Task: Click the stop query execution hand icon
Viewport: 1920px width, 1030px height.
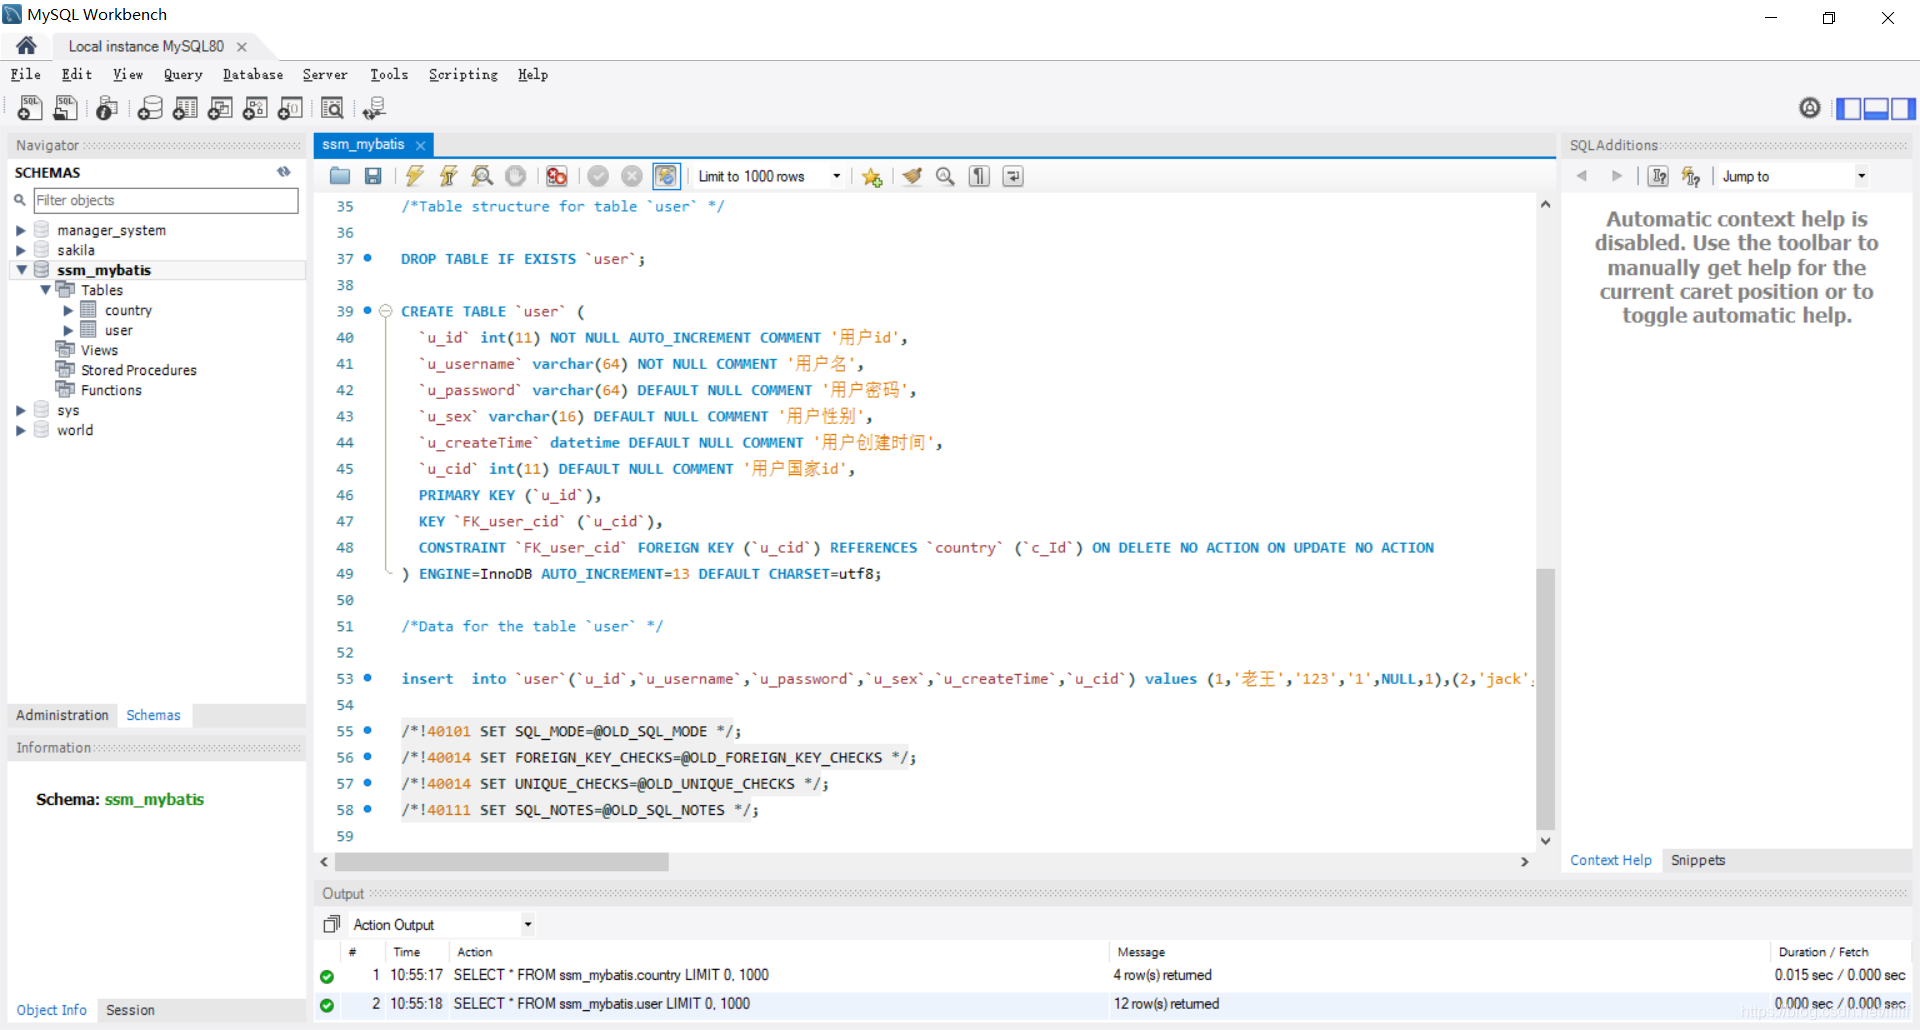Action: (515, 176)
